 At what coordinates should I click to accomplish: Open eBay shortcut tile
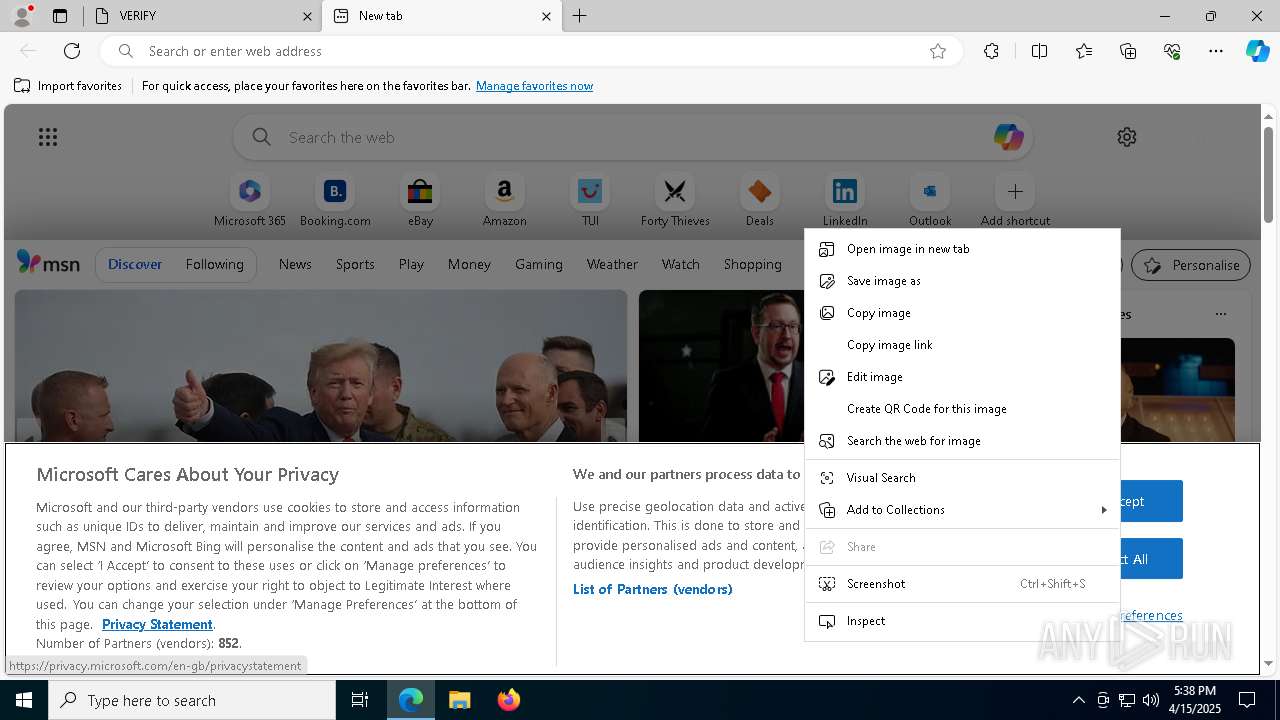[420, 201]
